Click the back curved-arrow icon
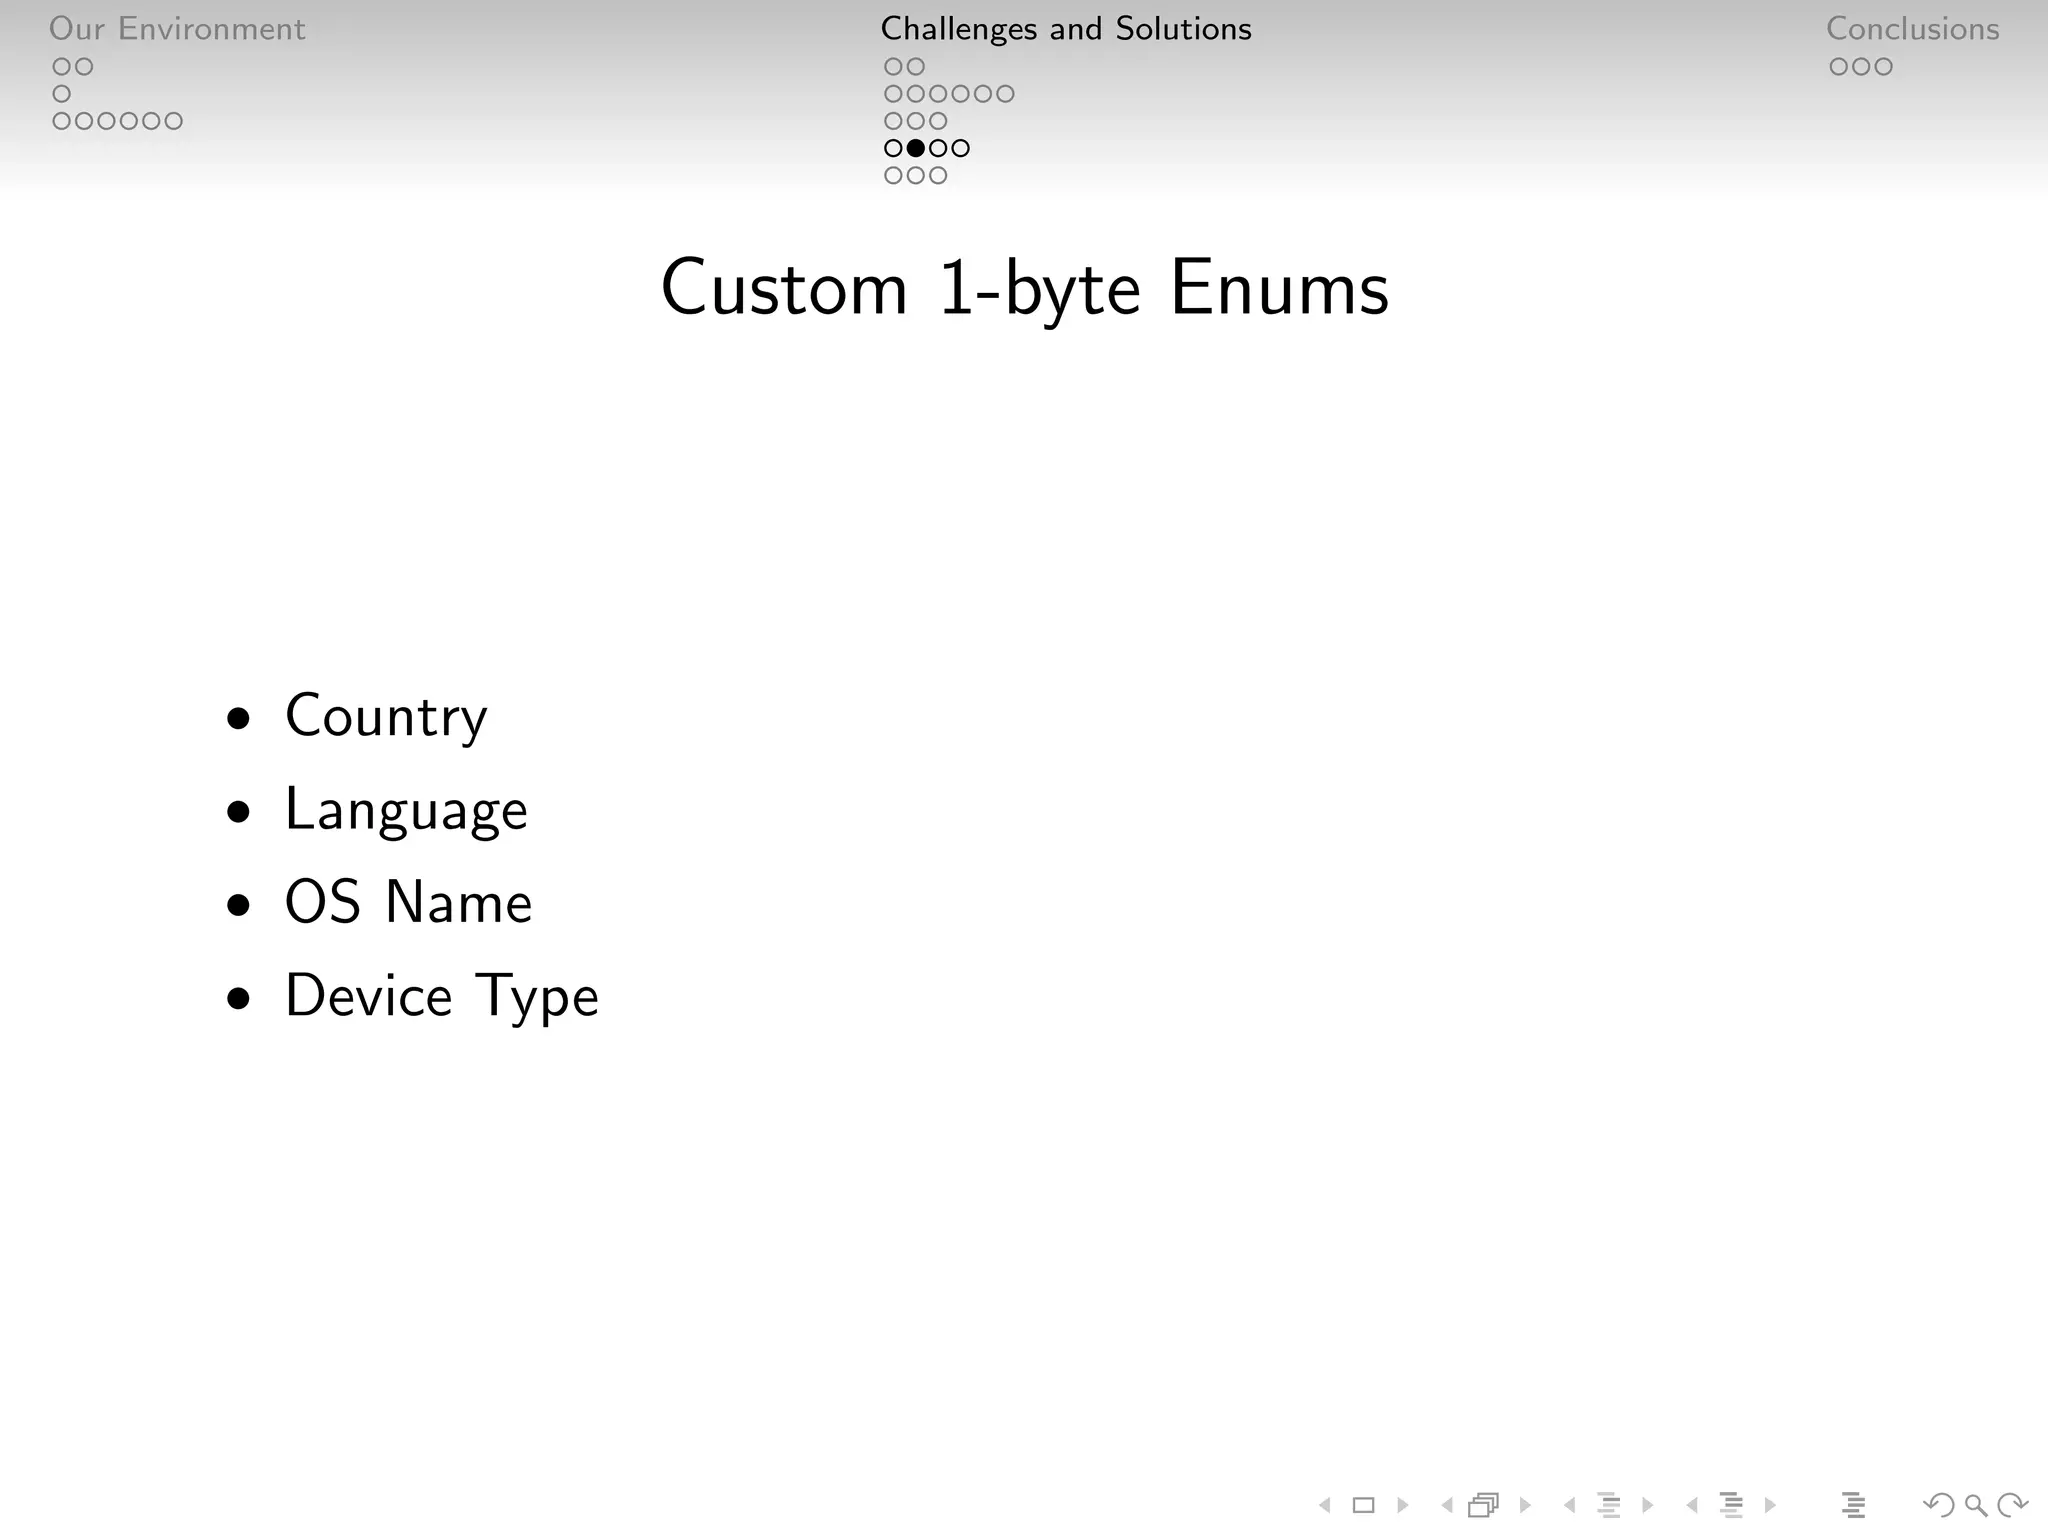Screen dimensions: 2048x1536 [1938, 1505]
